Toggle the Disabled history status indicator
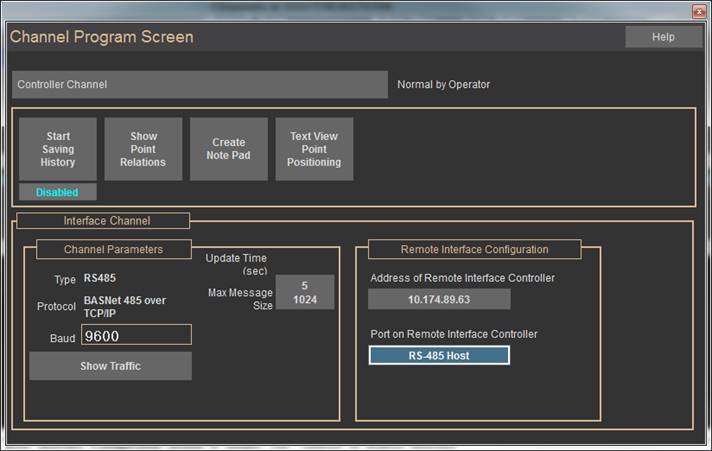This screenshot has width=712, height=451. point(57,192)
